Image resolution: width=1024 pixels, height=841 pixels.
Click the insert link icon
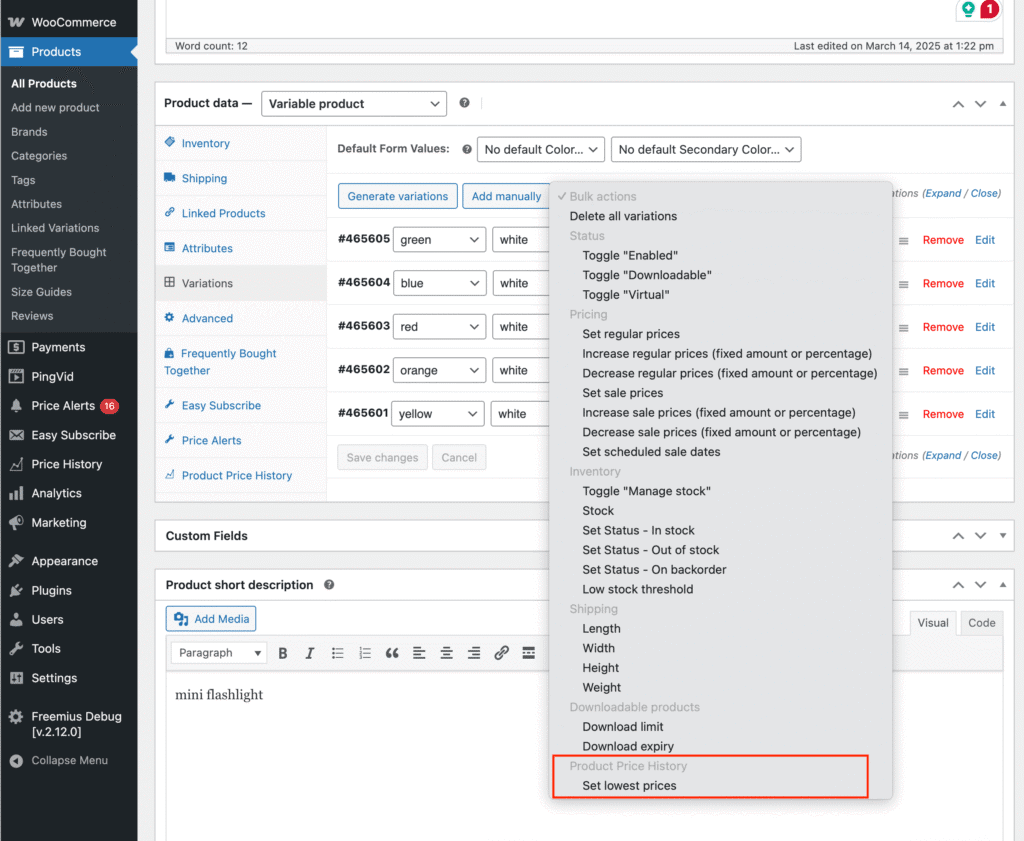(x=501, y=653)
